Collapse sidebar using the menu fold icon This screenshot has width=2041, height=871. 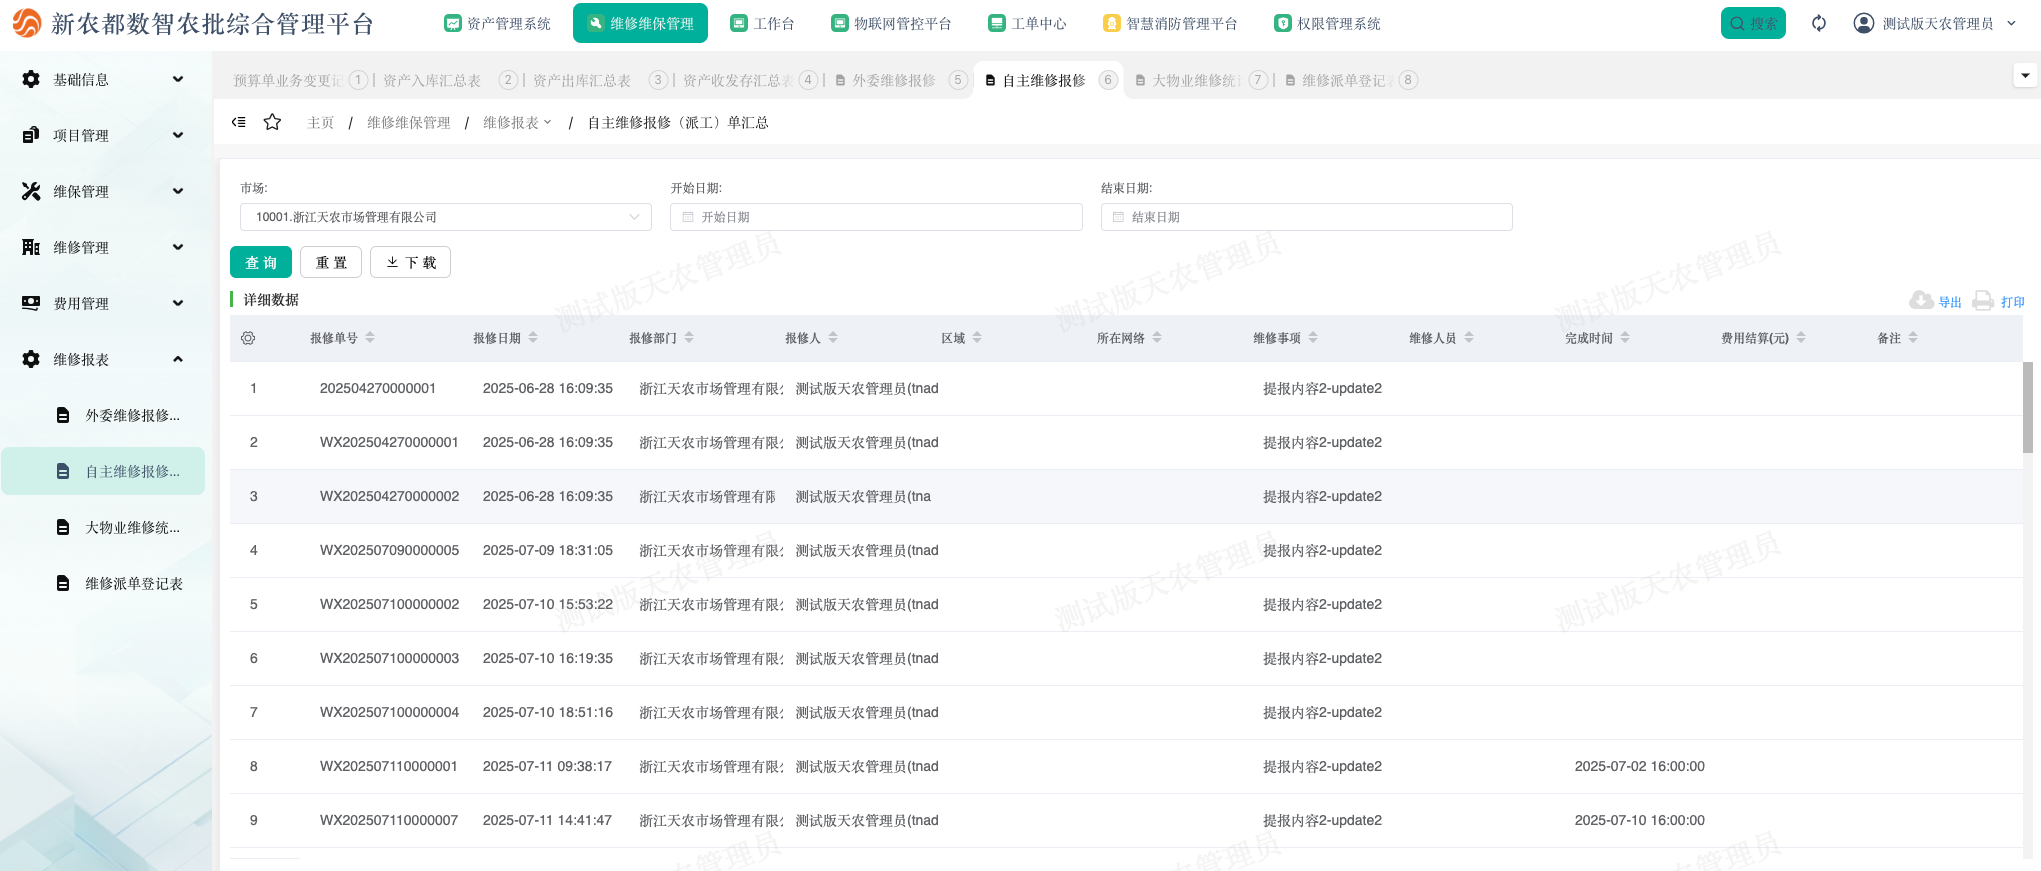pos(239,122)
